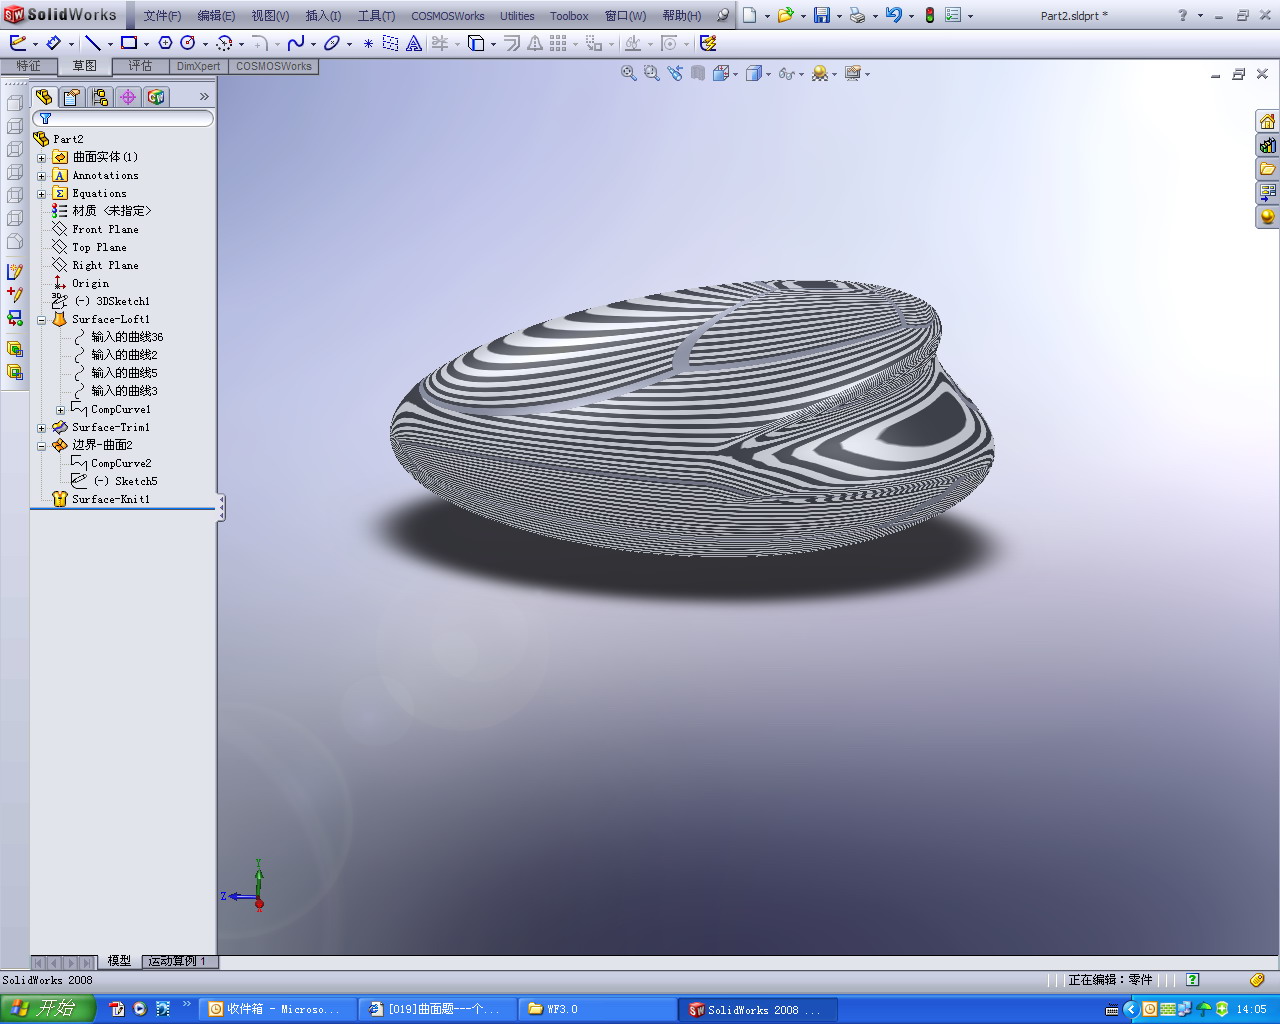Screen dimensions: 1280x1024
Task: Click the Open folder icon
Action: coord(785,15)
